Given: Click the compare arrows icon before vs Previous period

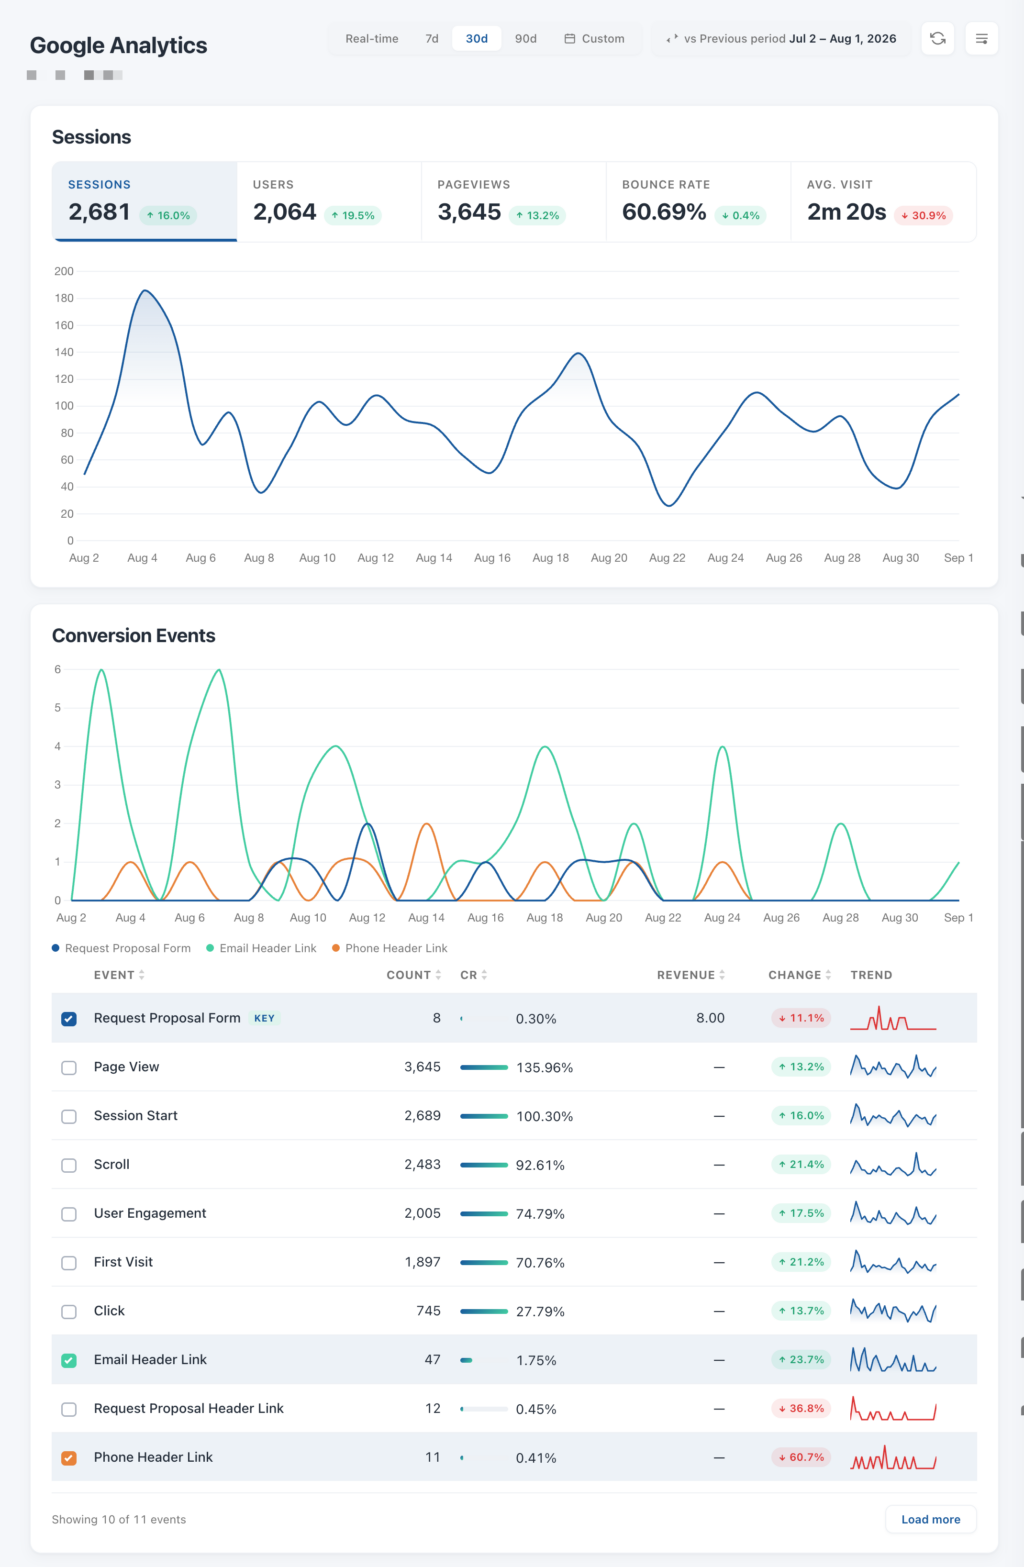Looking at the screenshot, I should pyautogui.click(x=672, y=39).
